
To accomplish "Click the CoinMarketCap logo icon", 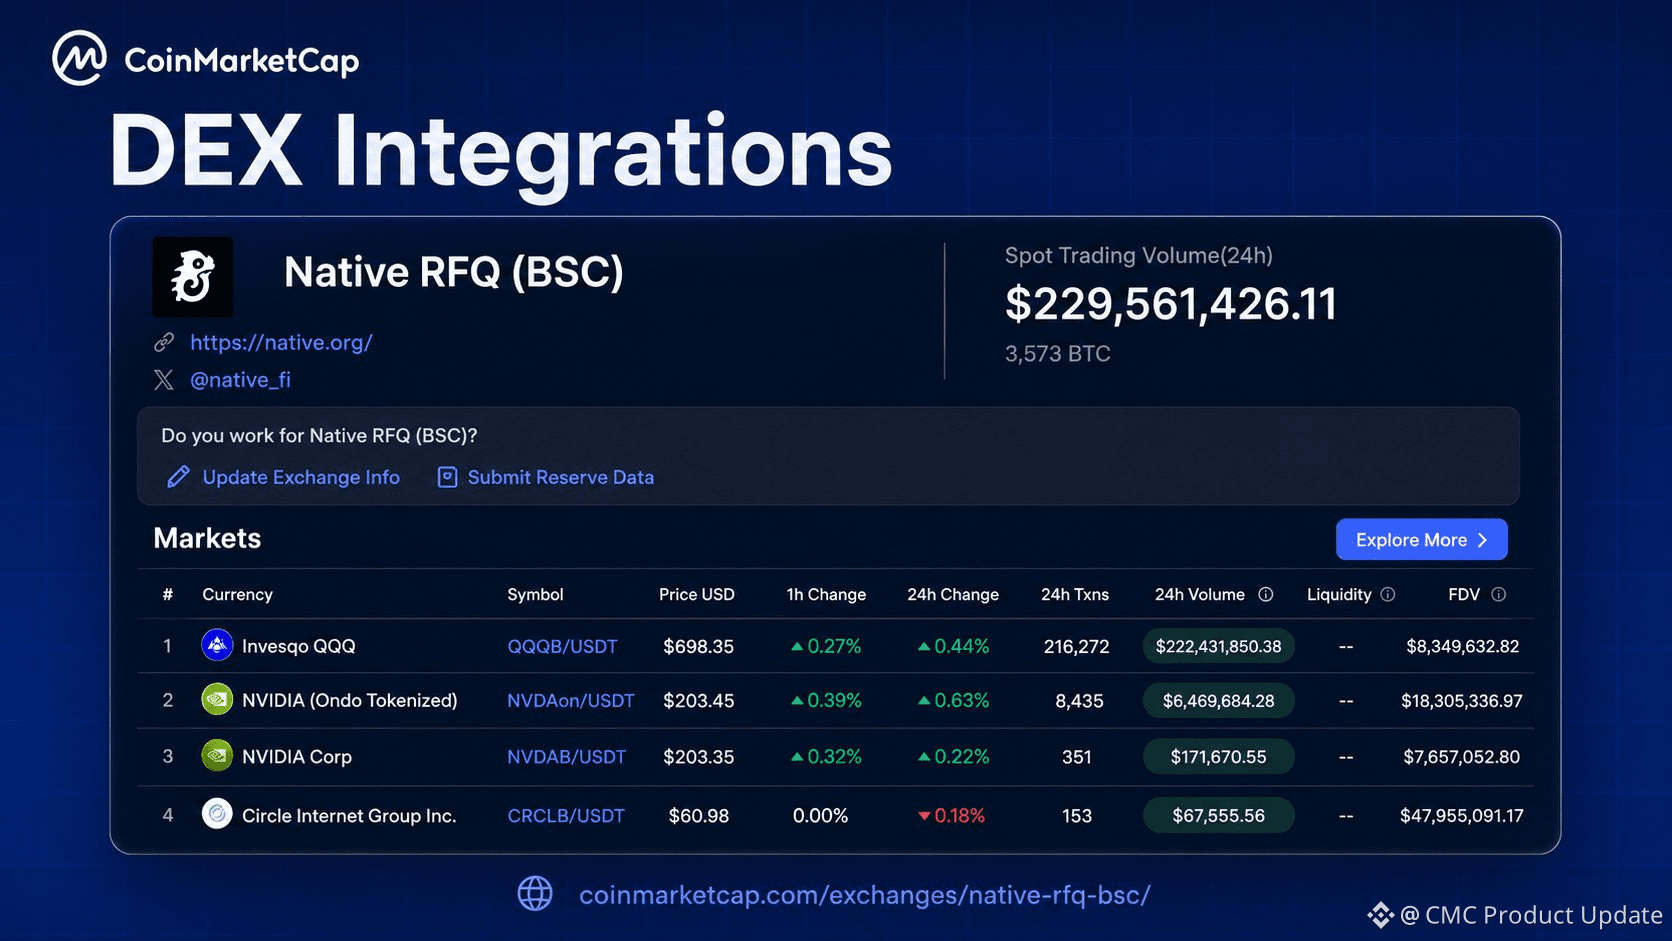I will tap(79, 58).
